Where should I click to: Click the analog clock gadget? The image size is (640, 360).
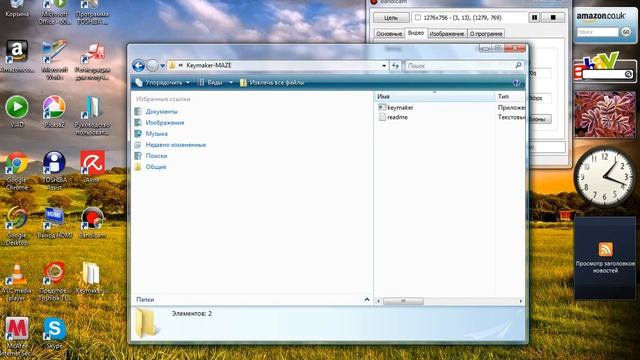coord(604,176)
